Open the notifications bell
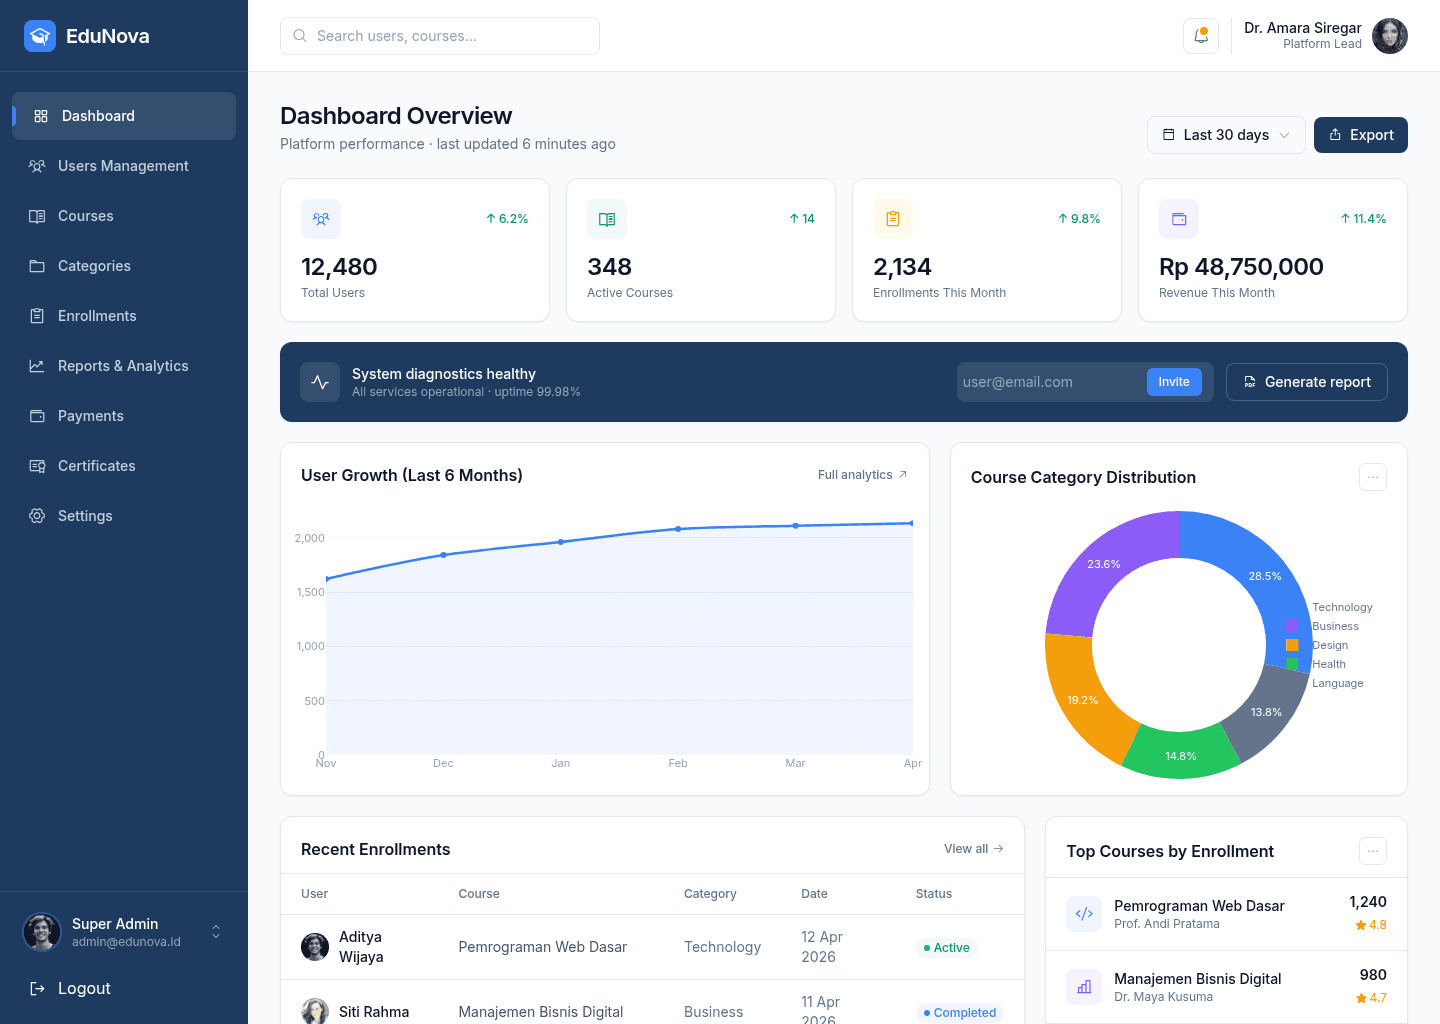 (x=1201, y=36)
